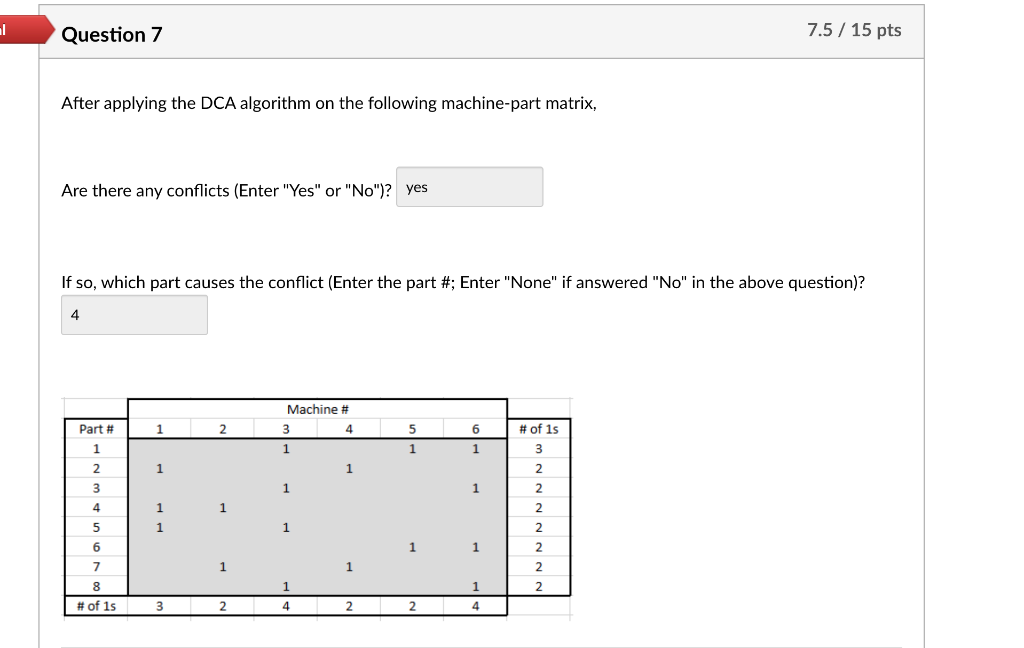Click the Part 8 row label
1024x648 pixels.
96,586
